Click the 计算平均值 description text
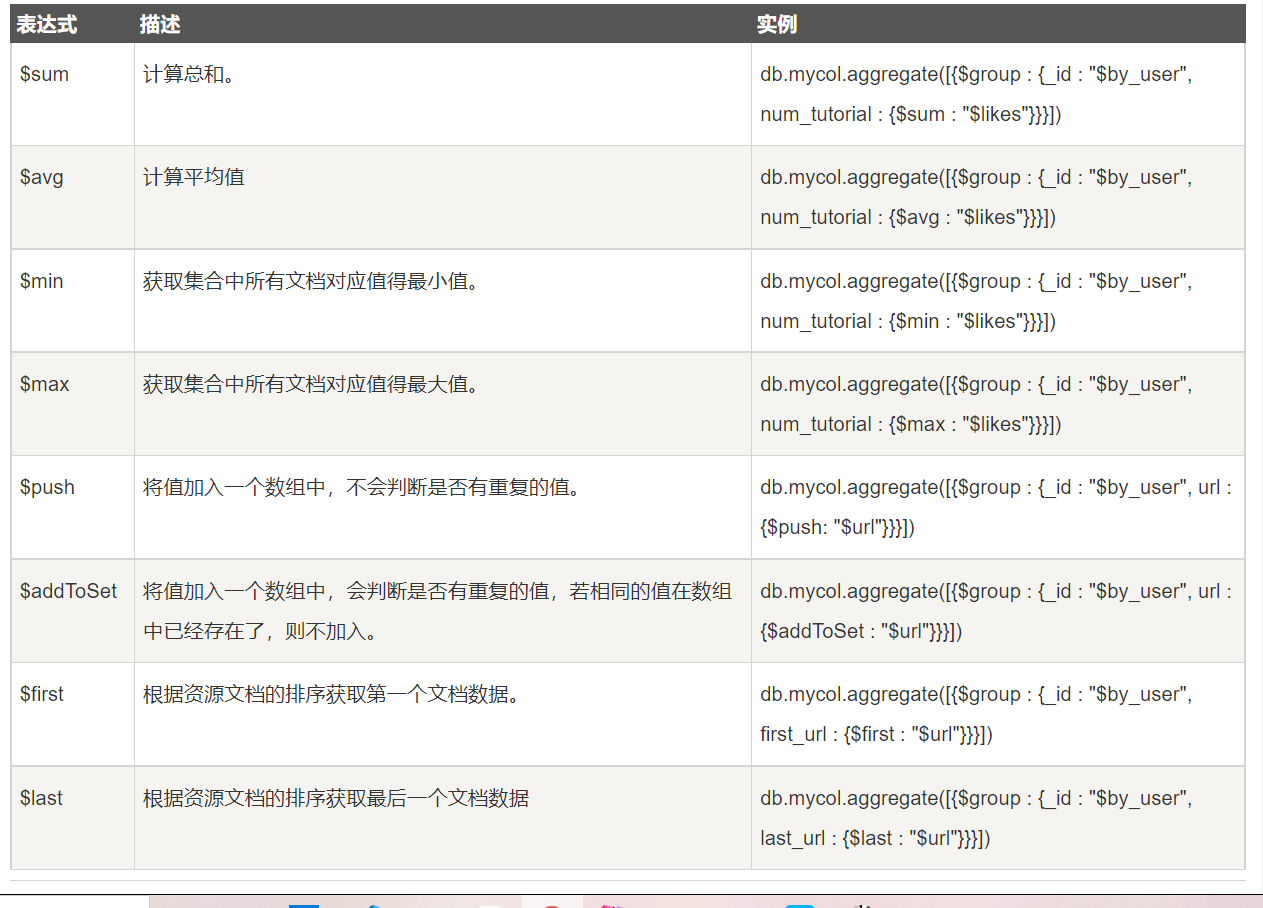1263x908 pixels. [x=194, y=178]
